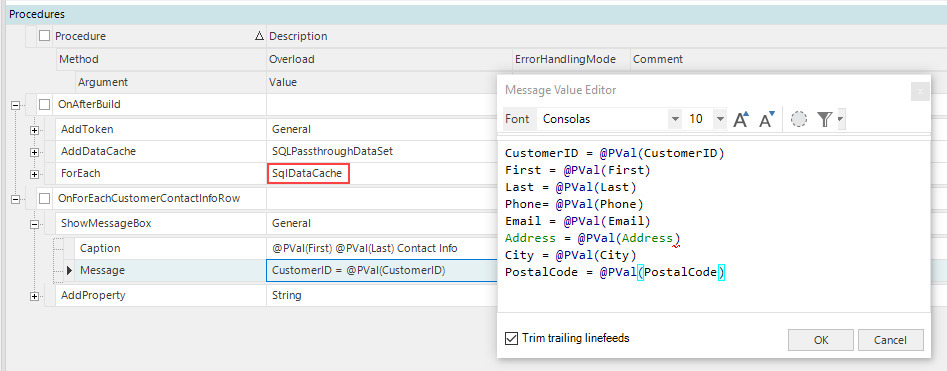Select the ForEach method cell

161,173
